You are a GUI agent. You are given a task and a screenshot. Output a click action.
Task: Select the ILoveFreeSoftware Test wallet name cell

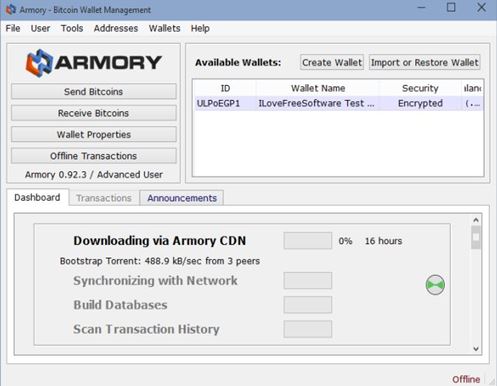317,103
